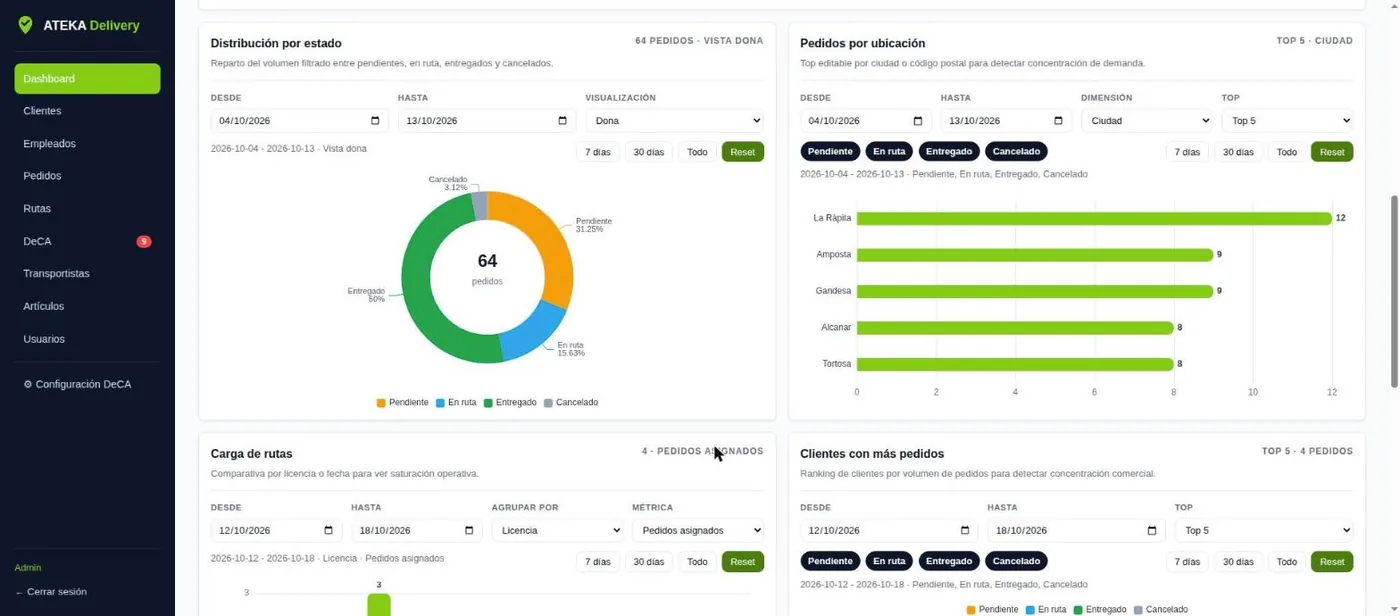Click 30 días in Pedidos por ubicación
This screenshot has height=616, width=1400.
point(1238,152)
